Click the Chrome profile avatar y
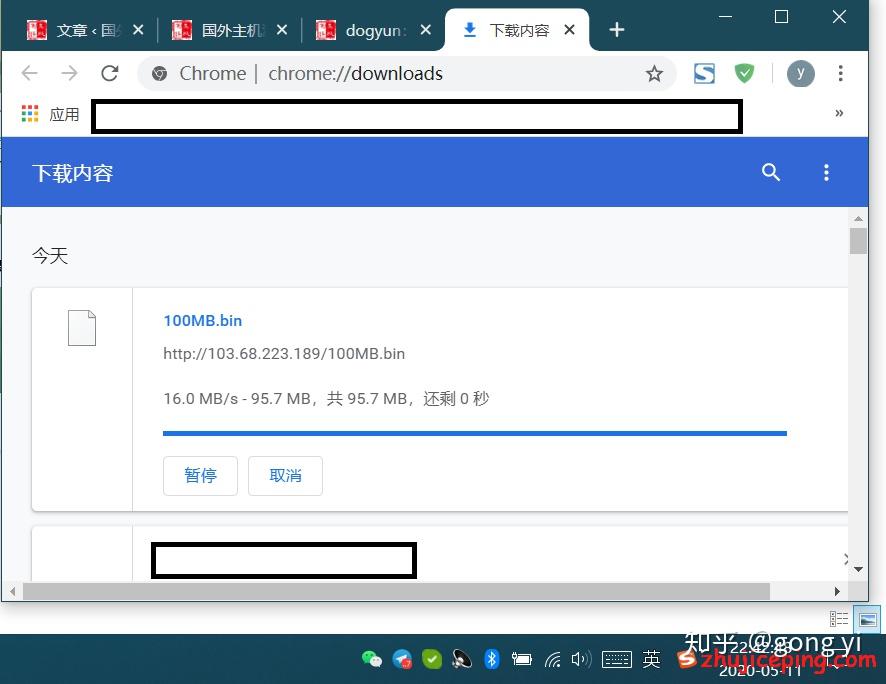 coord(800,73)
